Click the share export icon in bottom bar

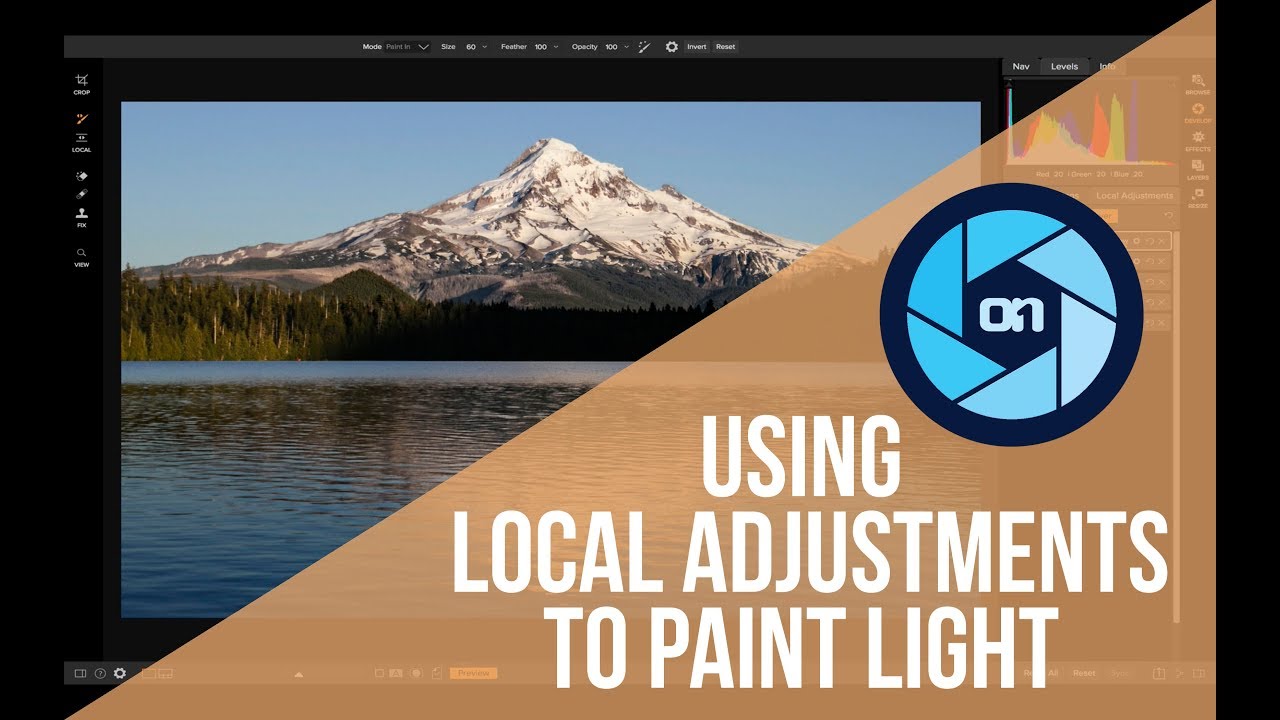click(x=1159, y=674)
